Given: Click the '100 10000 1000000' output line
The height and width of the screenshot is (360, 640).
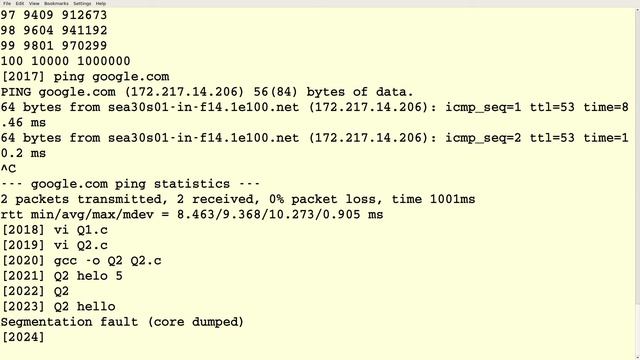Looking at the screenshot, I should point(65,61).
